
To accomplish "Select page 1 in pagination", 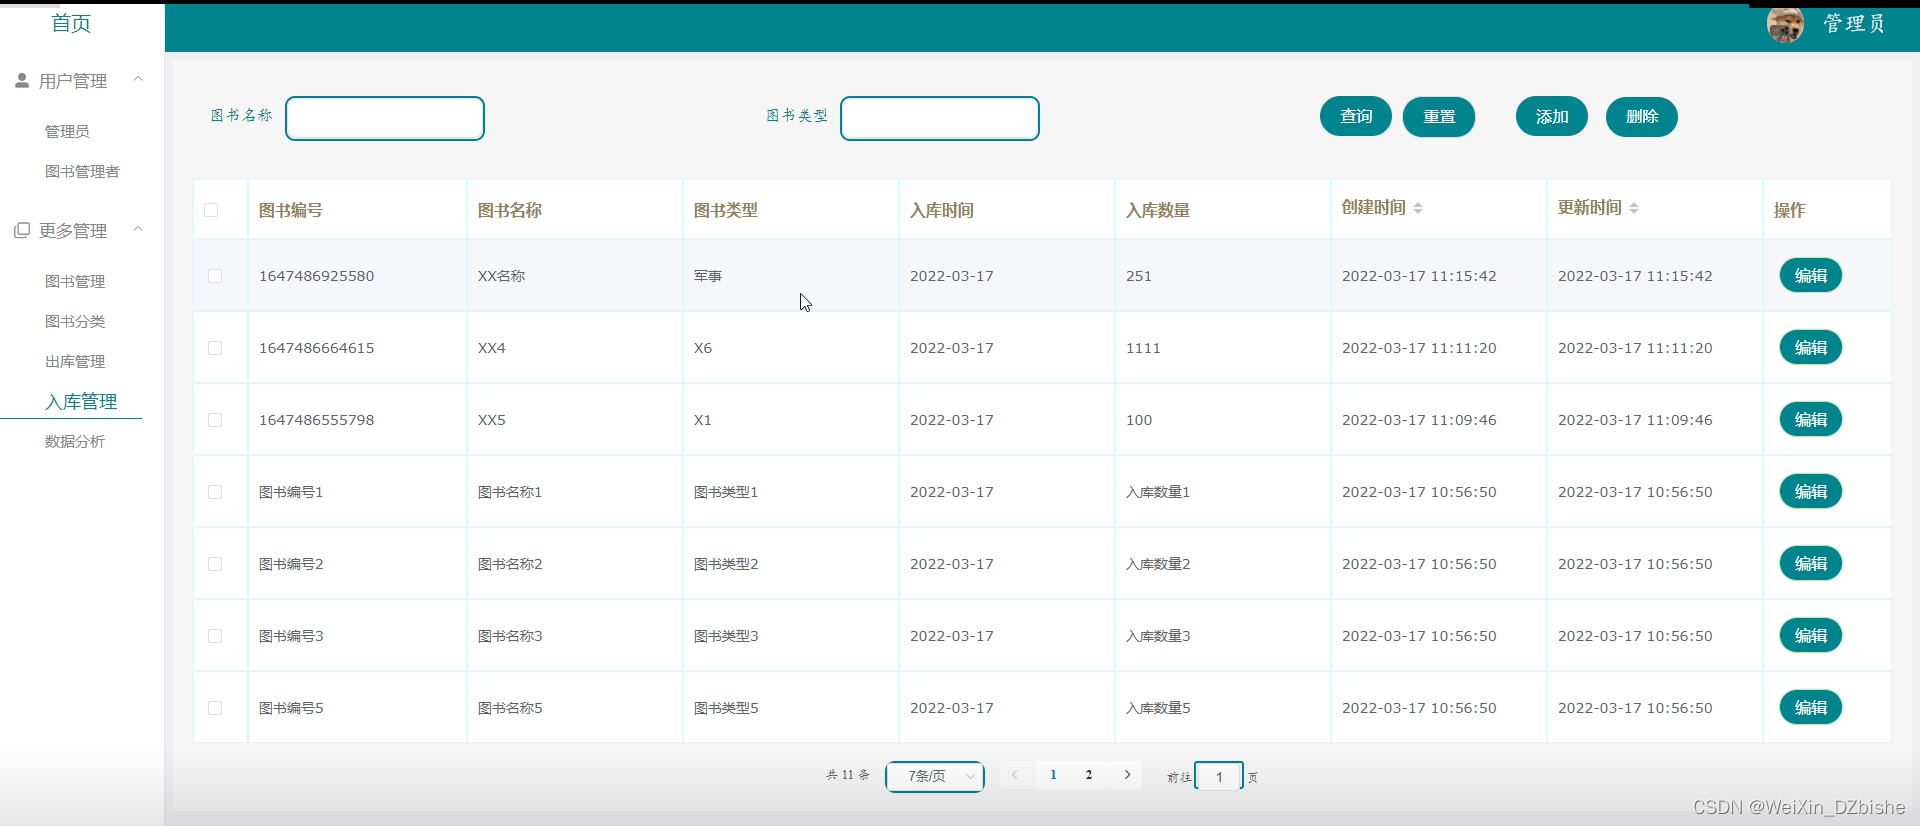I will [1053, 775].
